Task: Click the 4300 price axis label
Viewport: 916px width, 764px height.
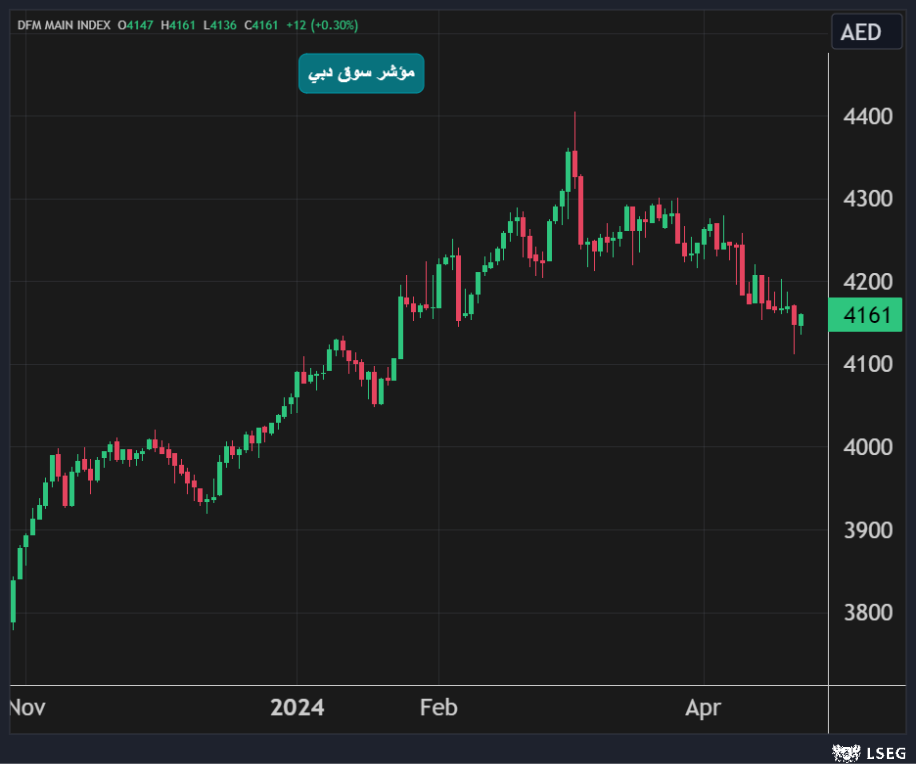Action: (868, 199)
